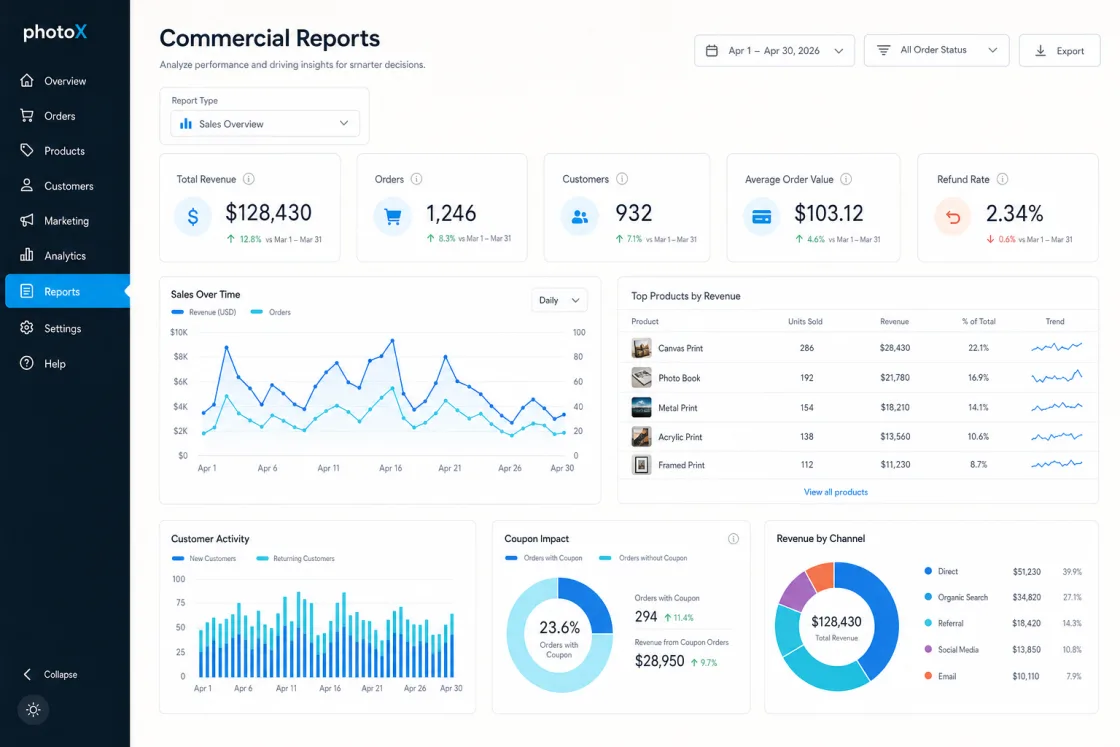Click the credit card Average Order icon
Screen dimensions: 1120x747
(x=762, y=216)
